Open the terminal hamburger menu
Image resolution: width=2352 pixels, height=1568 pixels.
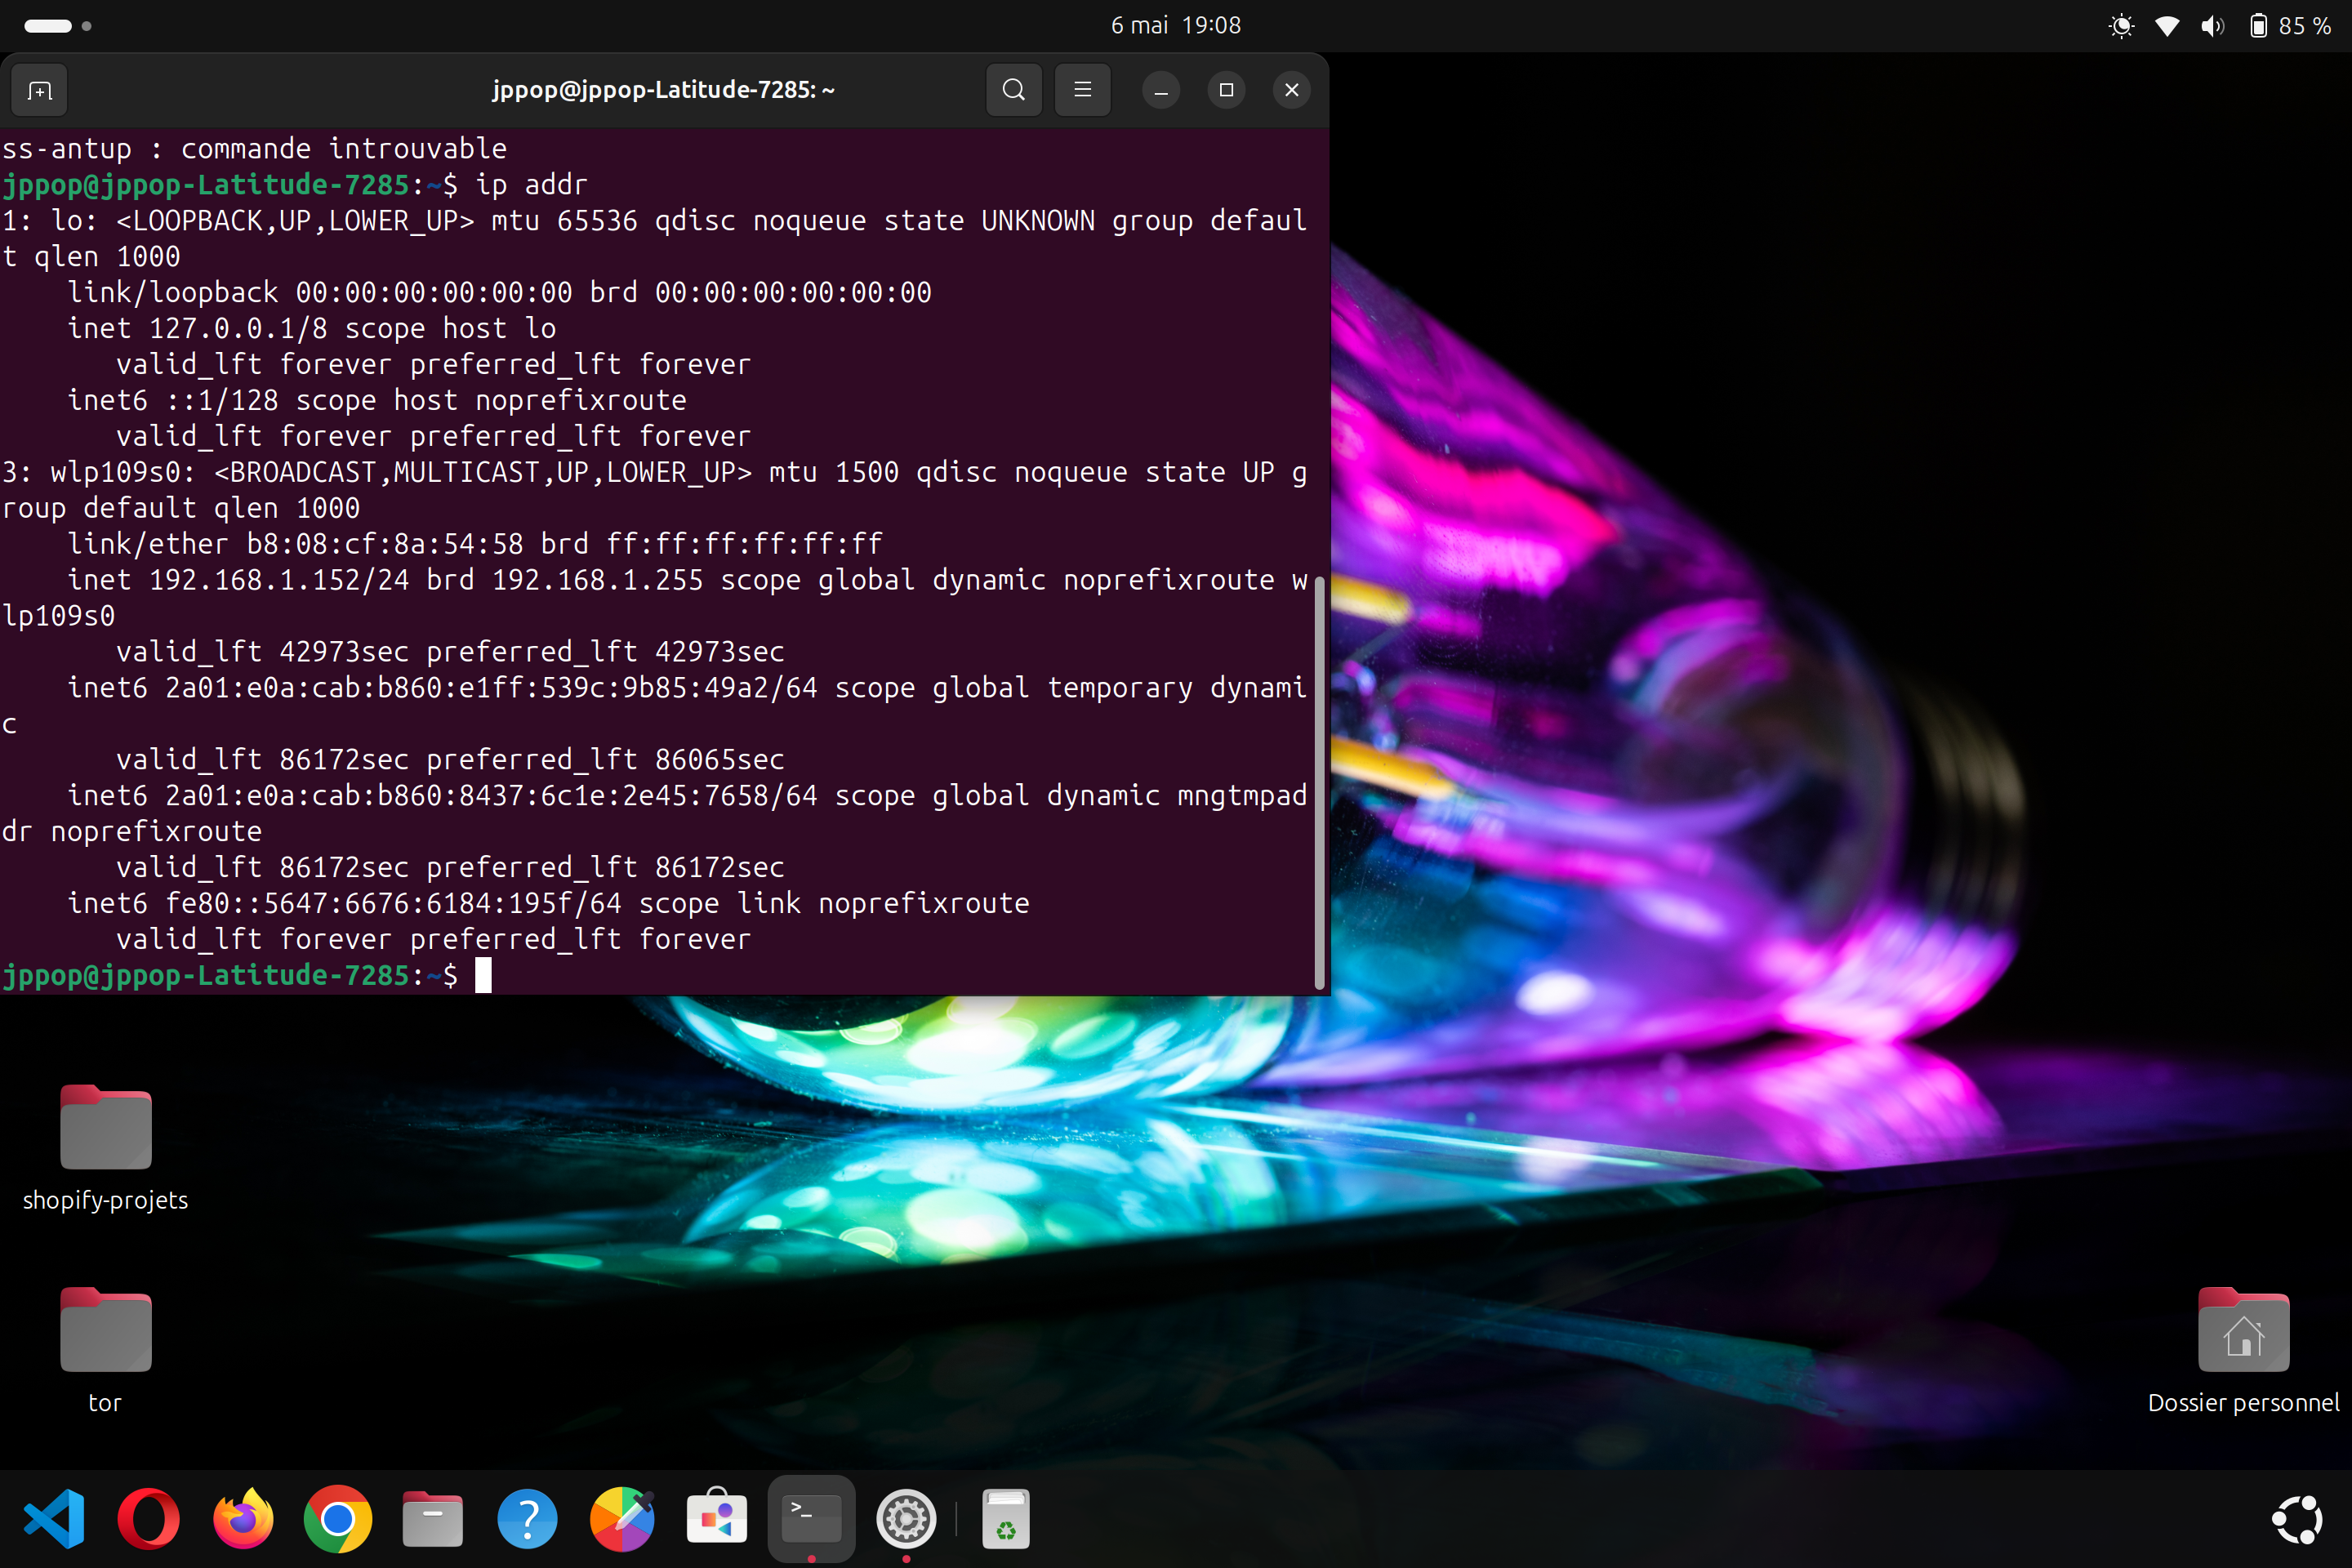(1082, 90)
